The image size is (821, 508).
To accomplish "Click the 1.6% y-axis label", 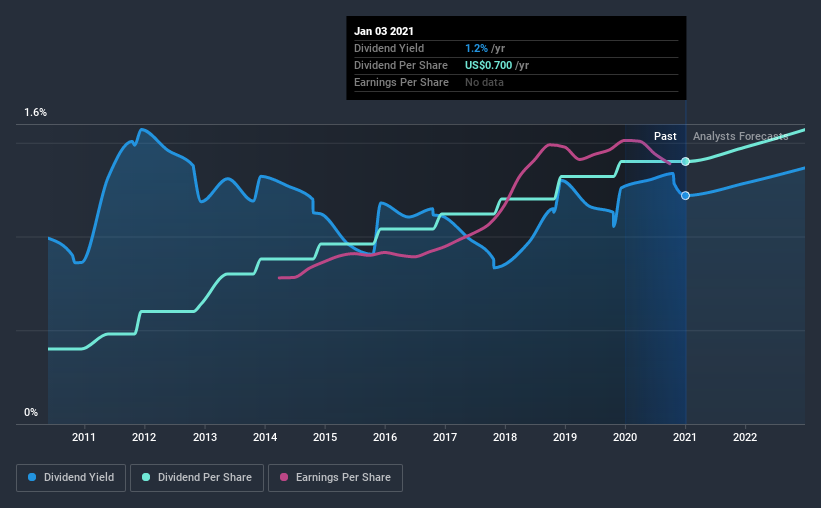I will [x=36, y=113].
